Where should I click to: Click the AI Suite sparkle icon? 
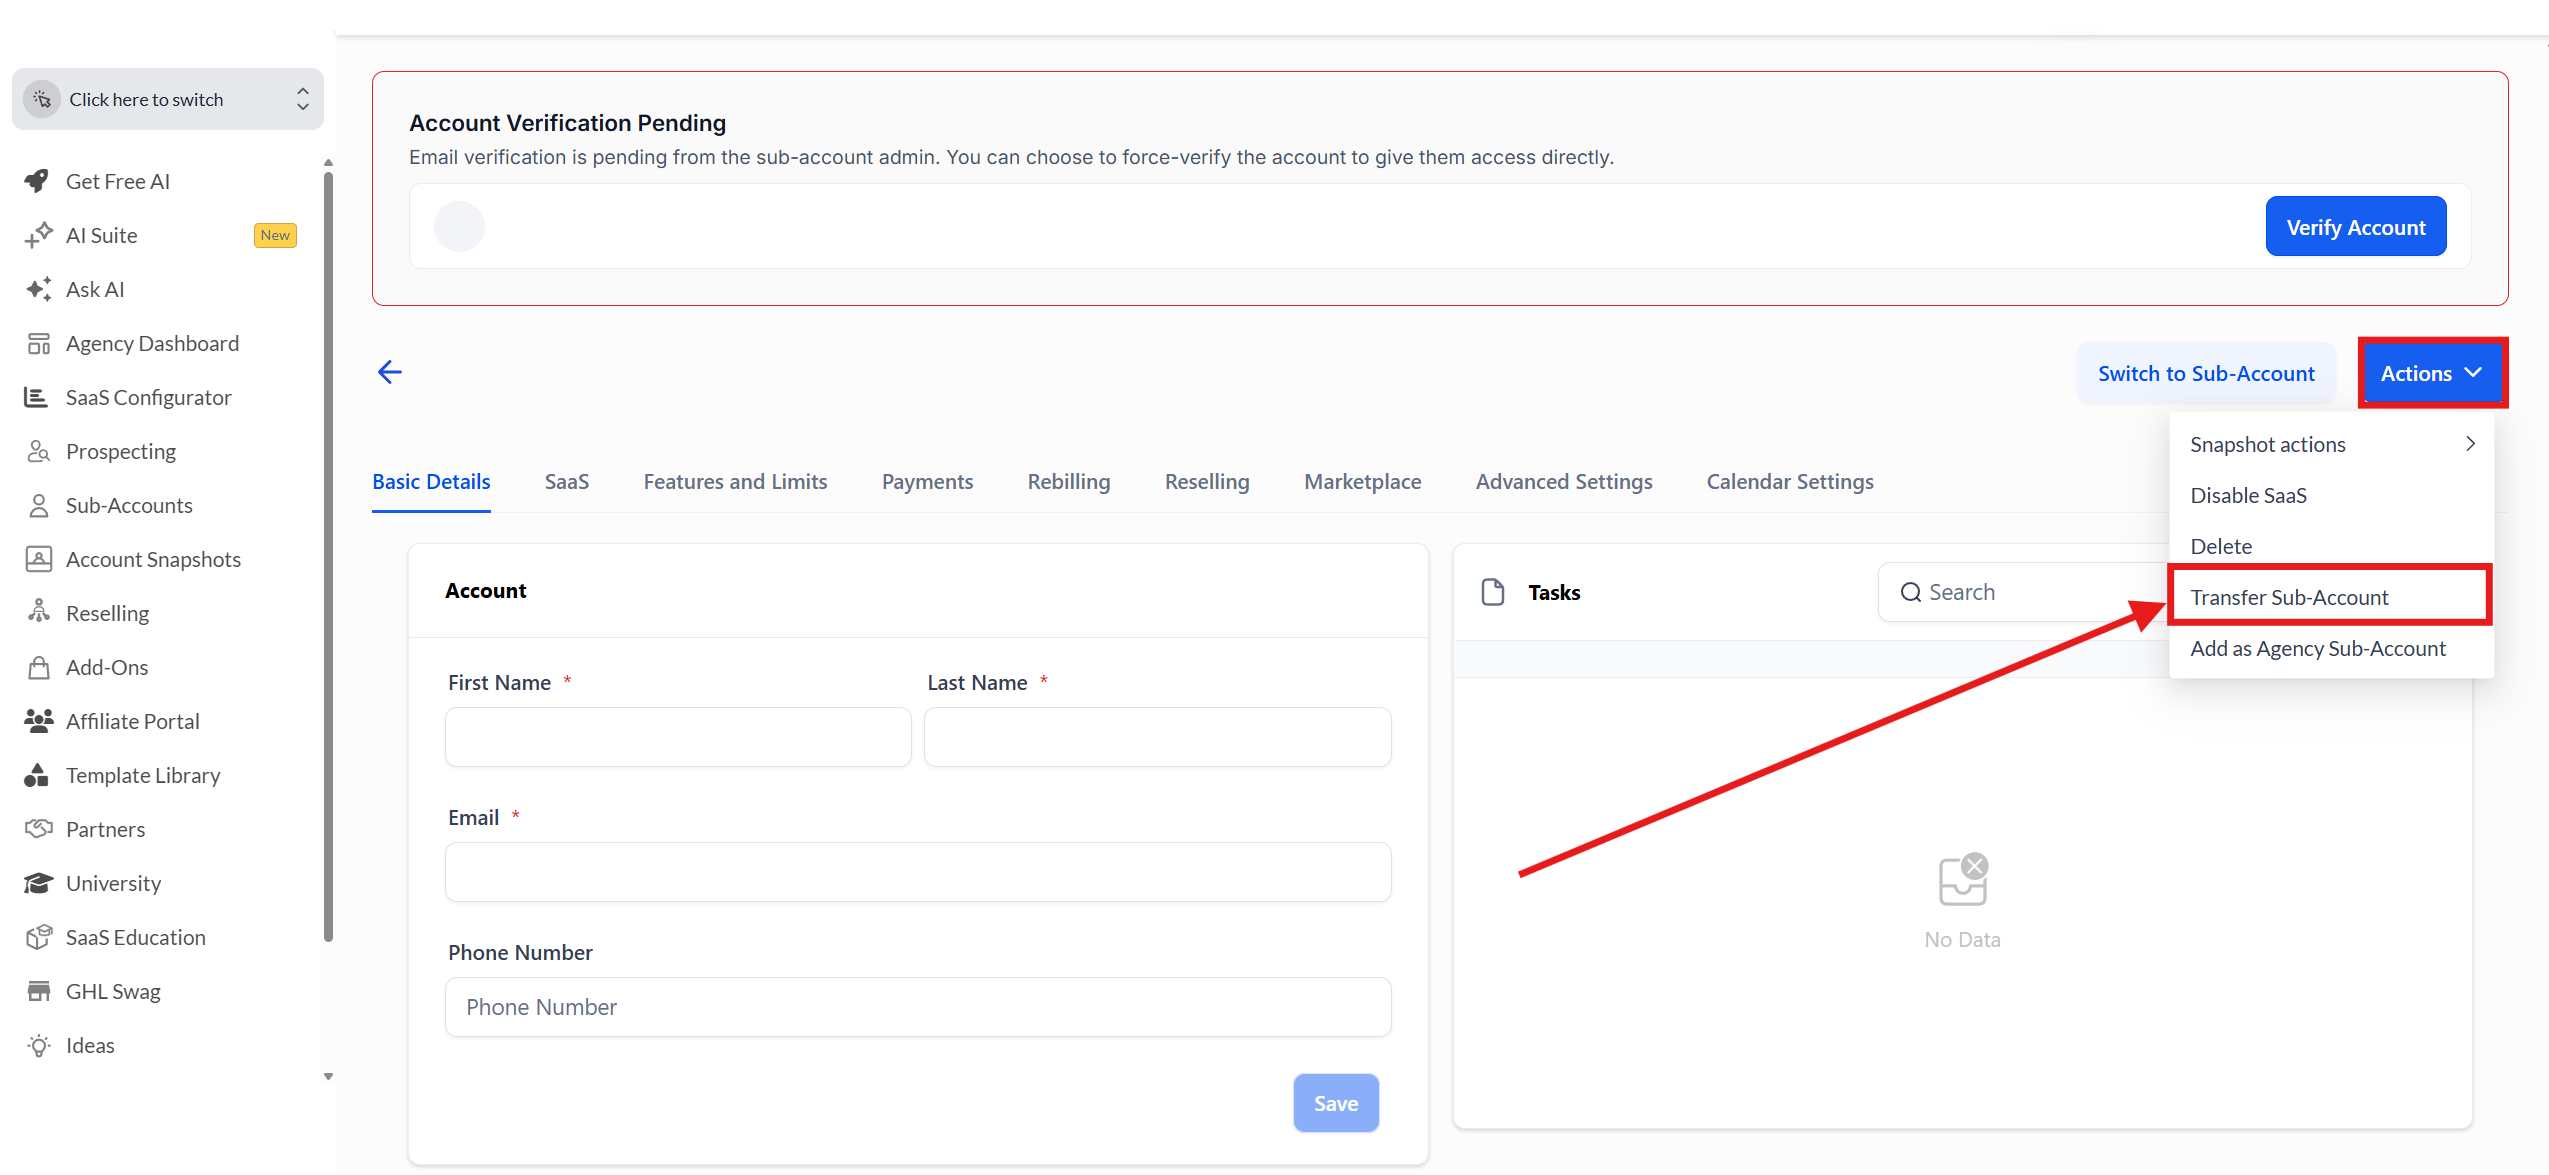38,235
